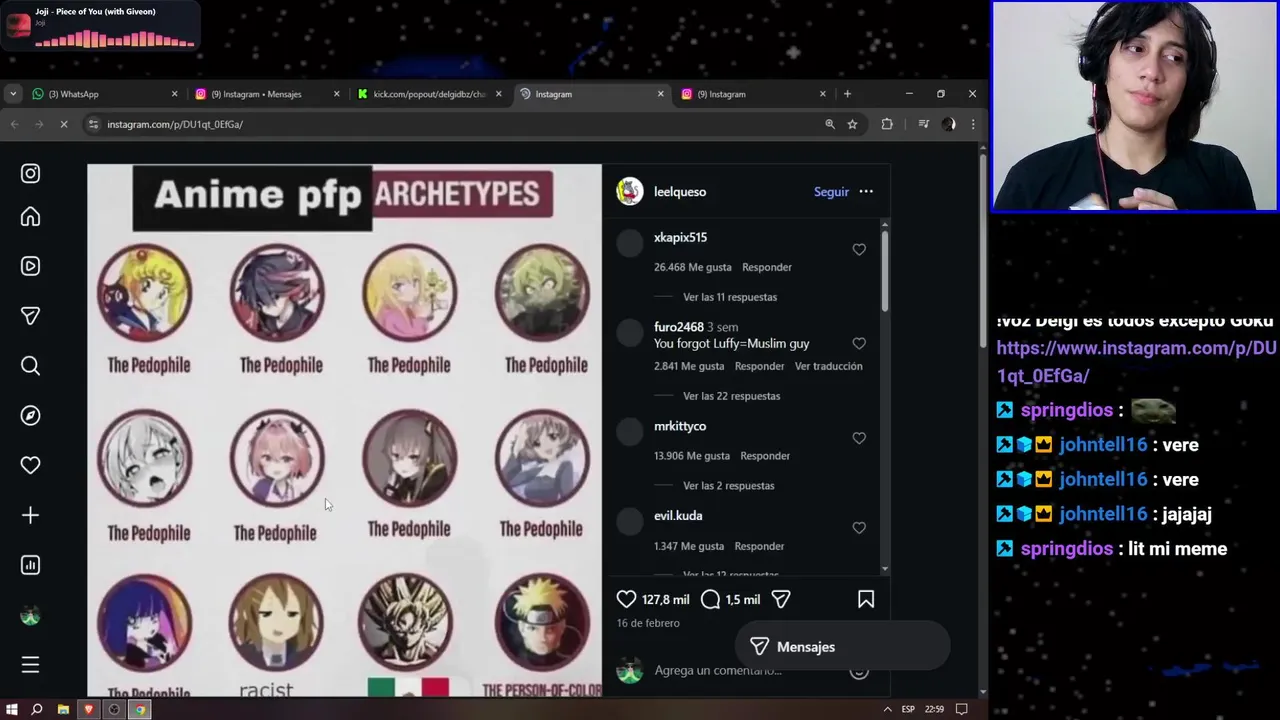Open the floating Mensajes button
The image size is (1280, 720).
[x=842, y=647]
